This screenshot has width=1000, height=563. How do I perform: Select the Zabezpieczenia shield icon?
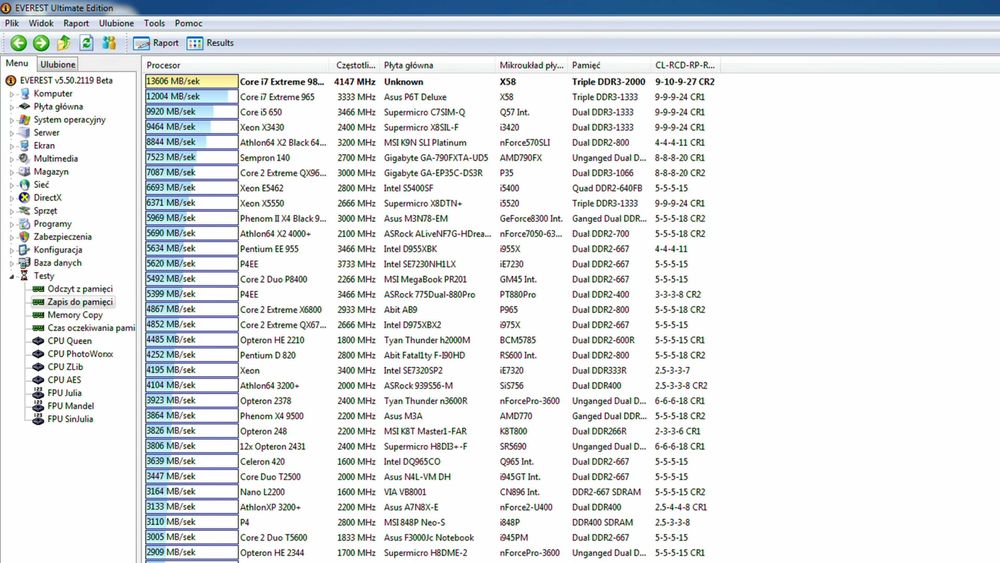pos(24,237)
